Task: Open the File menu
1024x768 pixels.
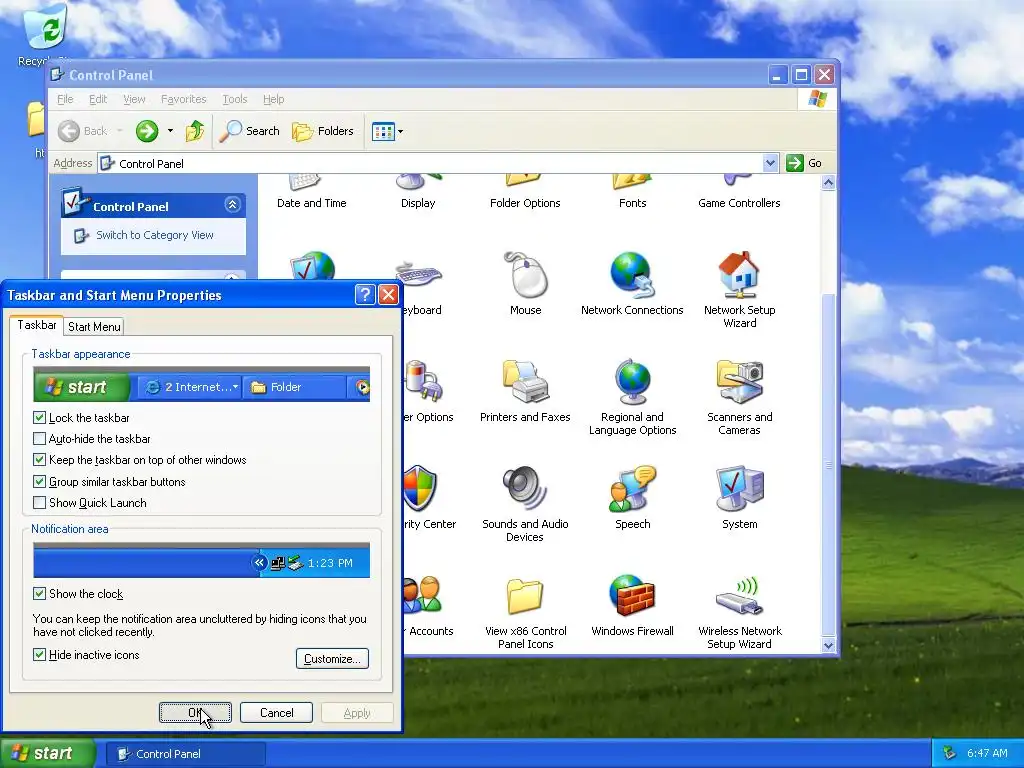Action: 65,99
